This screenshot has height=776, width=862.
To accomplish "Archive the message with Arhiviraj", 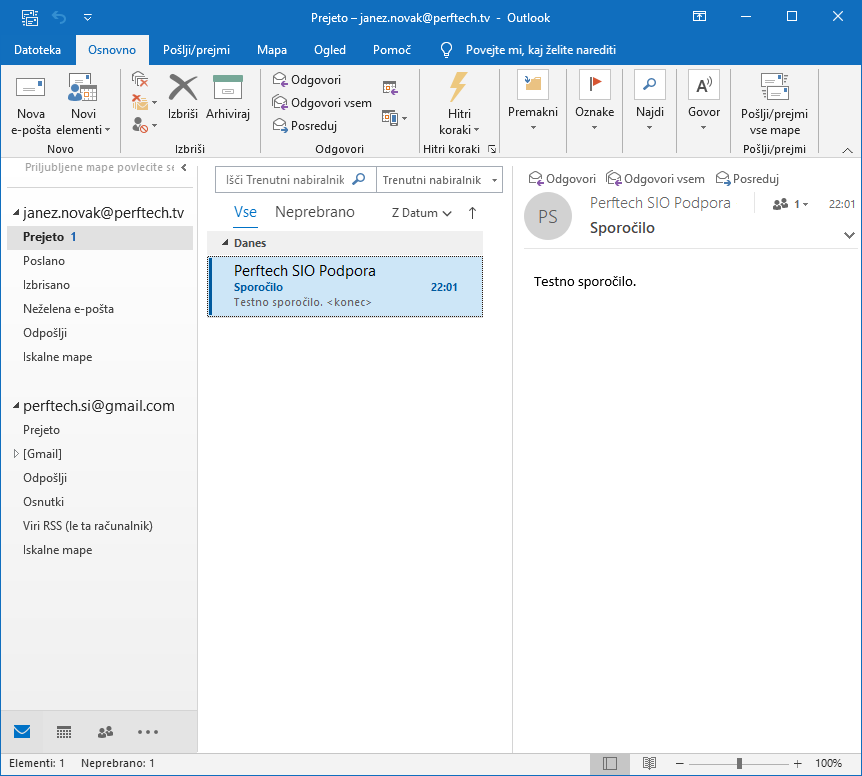I will click(228, 97).
